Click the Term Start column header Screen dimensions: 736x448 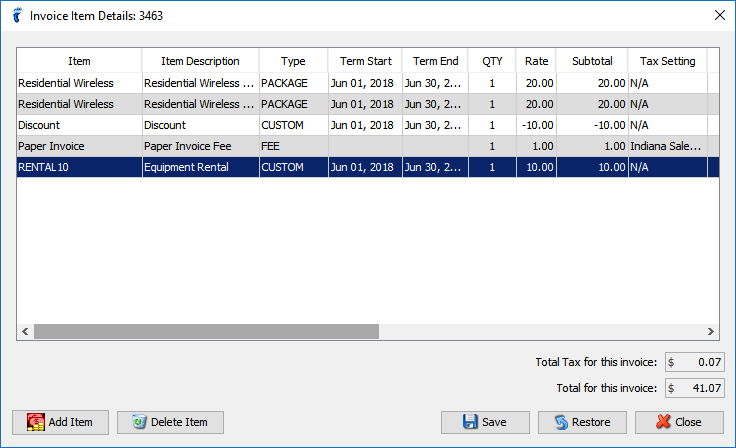tap(366, 61)
